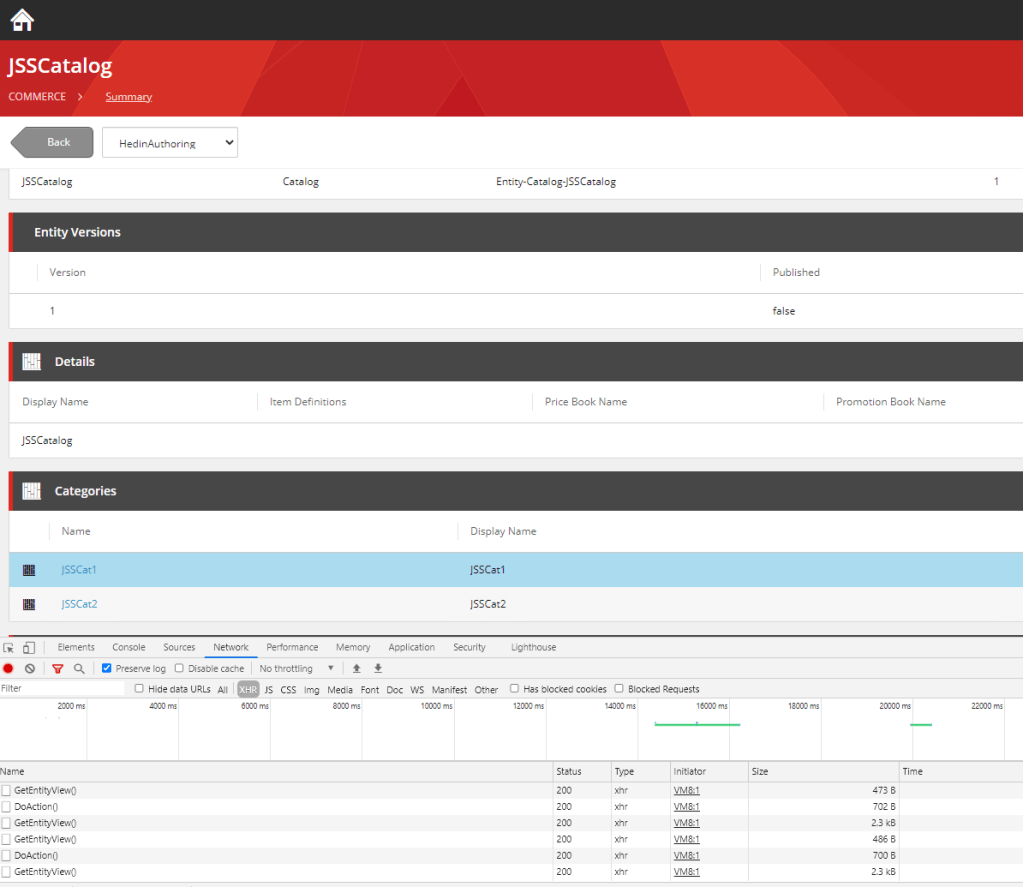This screenshot has height=887, width=1023.
Task: Open the JSSCat1 category link
Action: click(79, 570)
